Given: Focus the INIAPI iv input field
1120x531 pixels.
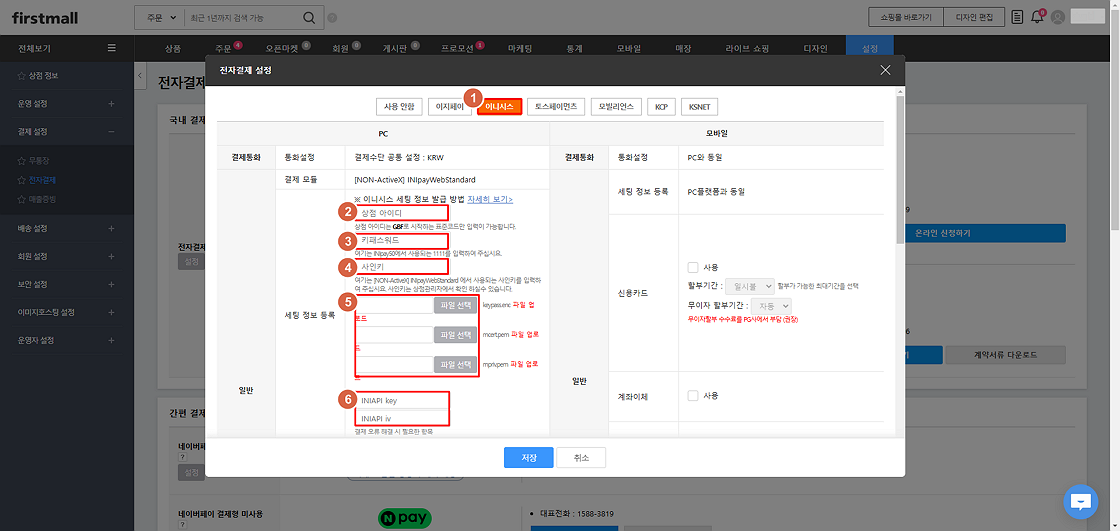Looking at the screenshot, I should [402, 417].
